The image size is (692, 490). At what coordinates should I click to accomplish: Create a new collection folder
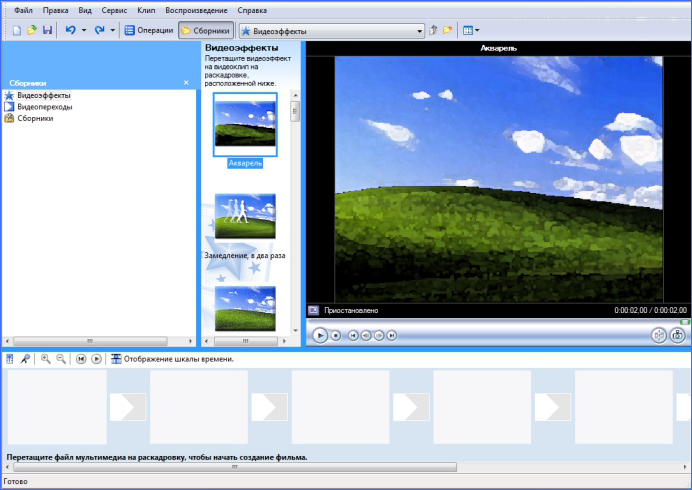448,31
